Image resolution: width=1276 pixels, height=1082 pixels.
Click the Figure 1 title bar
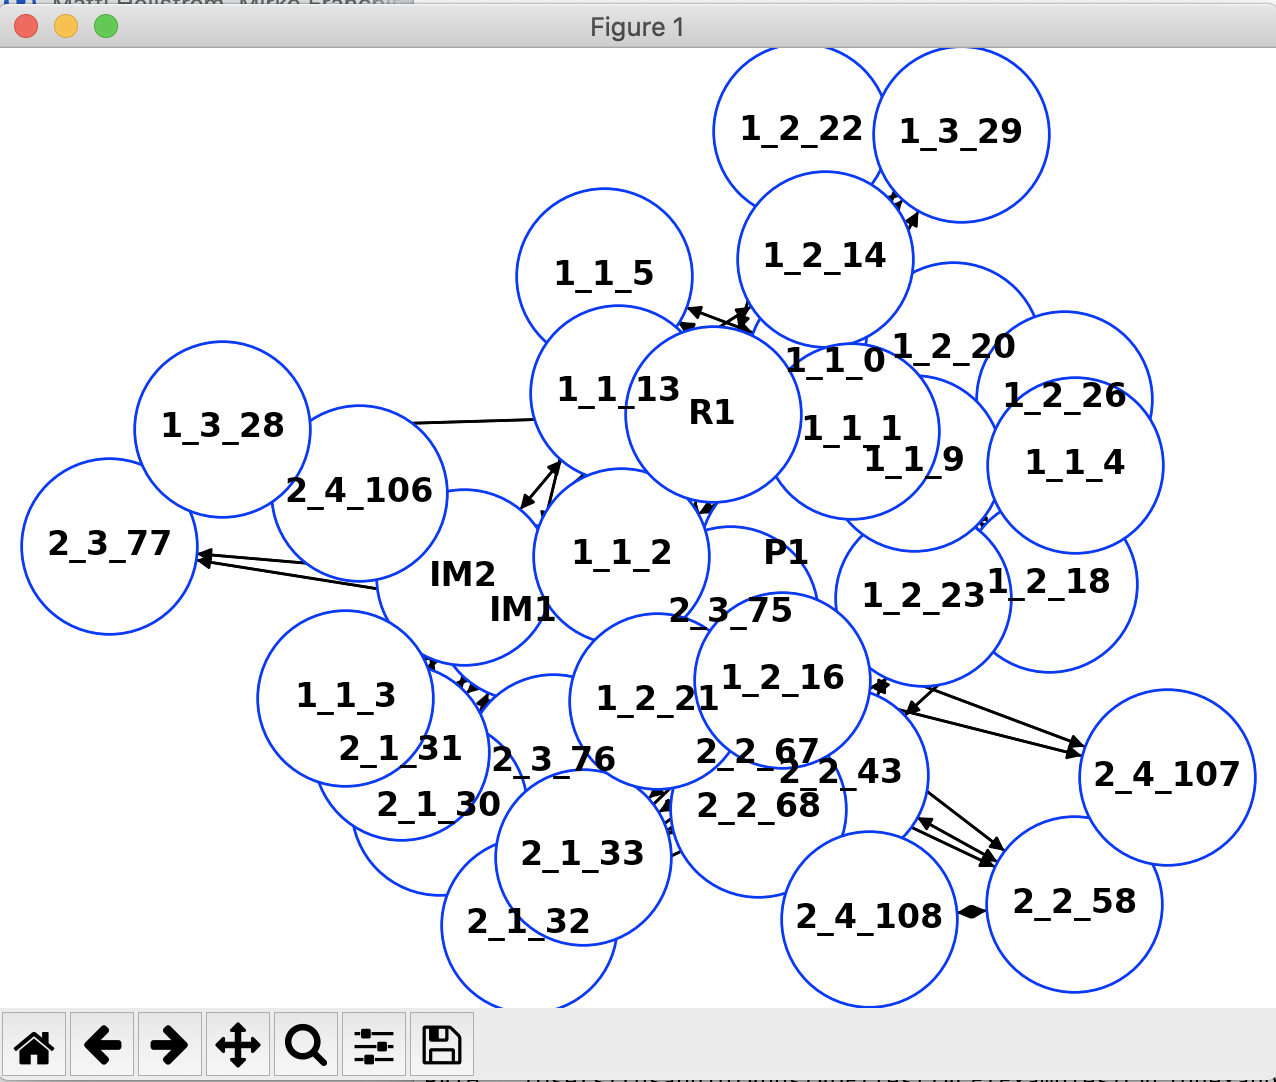(637, 27)
